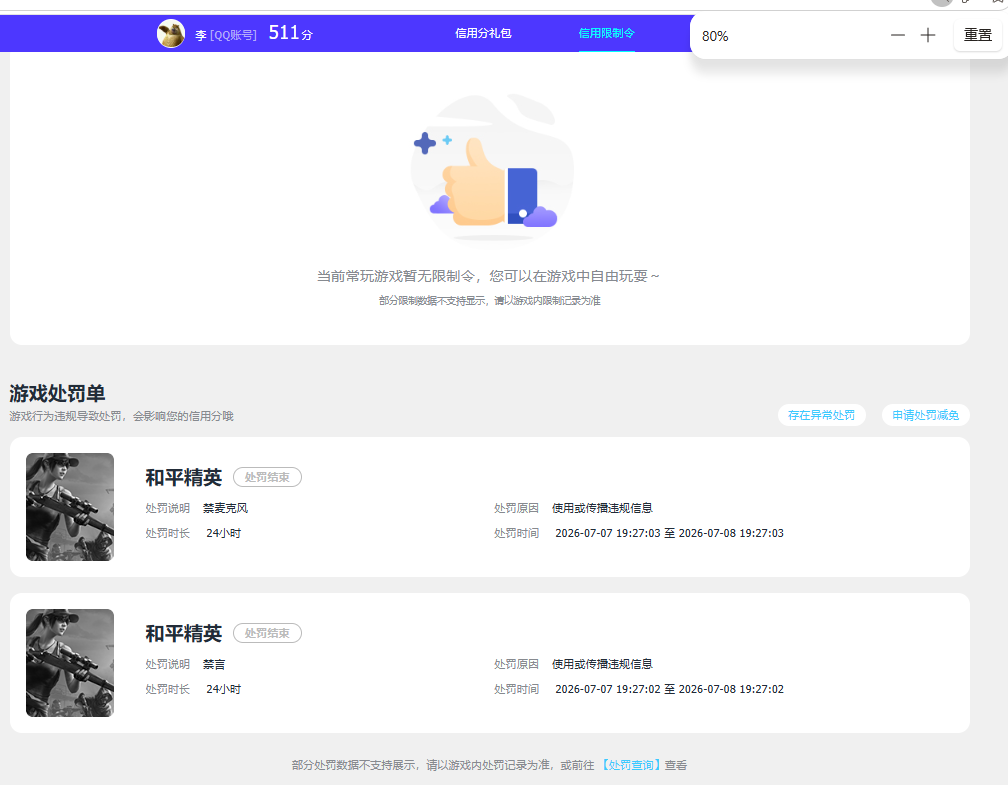Click 处罚结束 badge on 禁言 card
Image resolution: width=1008 pixels, height=785 pixels.
267,633
